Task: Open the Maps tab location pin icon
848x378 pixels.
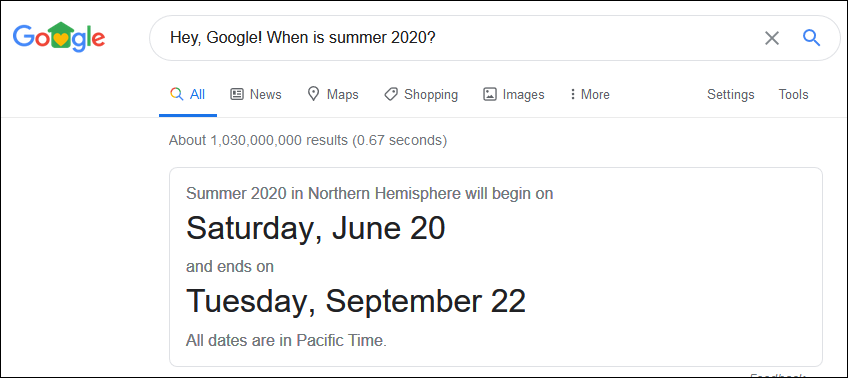Action: 313,94
